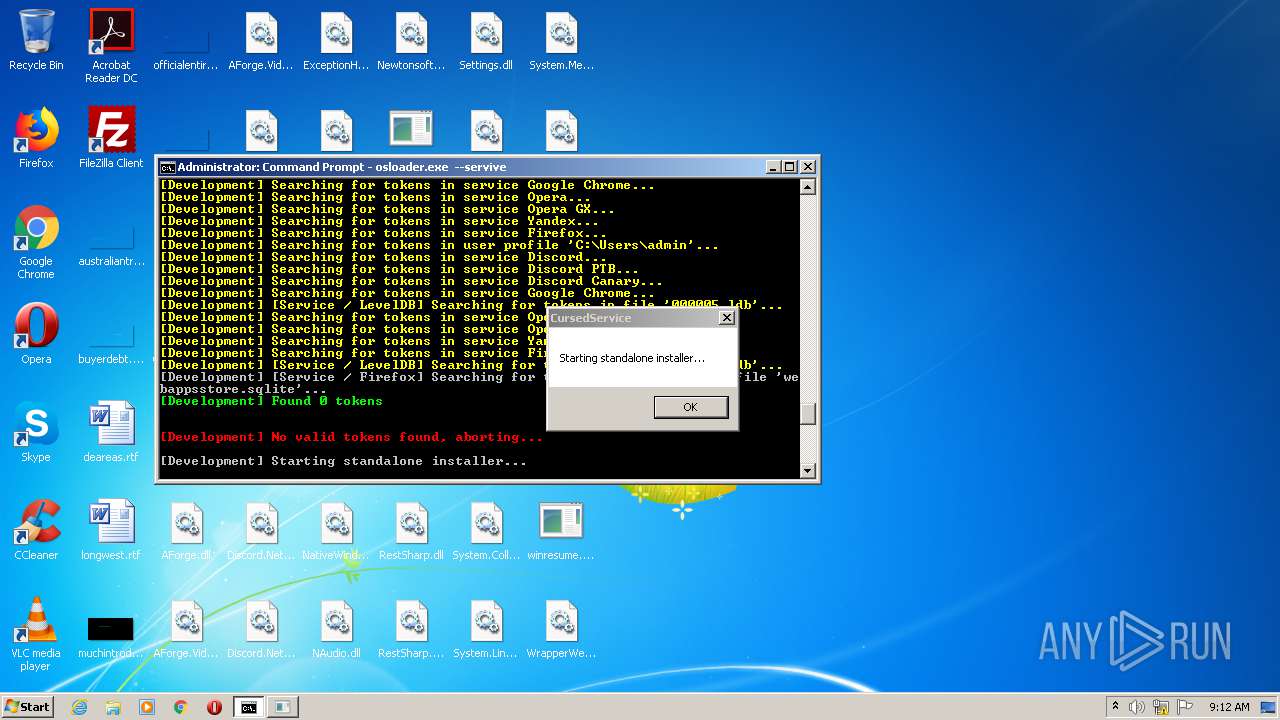The image size is (1280, 720).
Task: Select the winresume... file icon
Action: coord(561,530)
